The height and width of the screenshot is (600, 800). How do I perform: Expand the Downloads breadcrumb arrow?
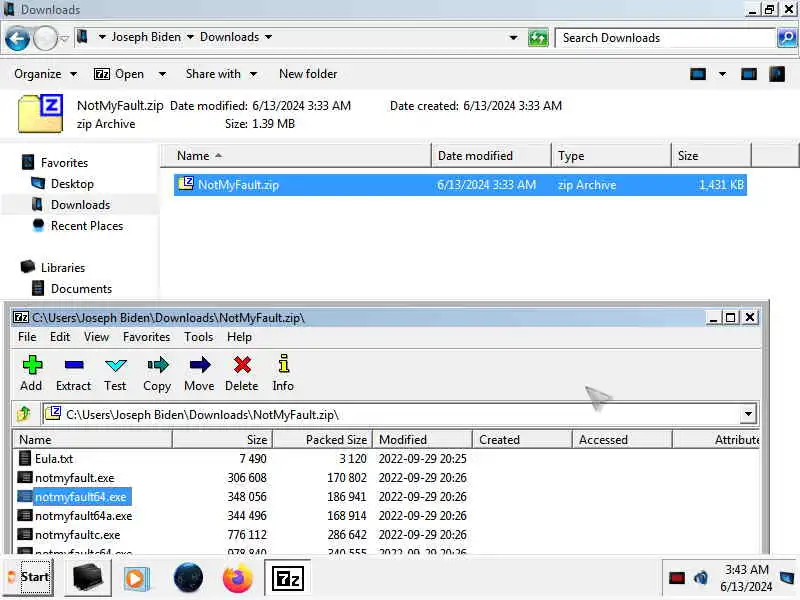pos(268,37)
